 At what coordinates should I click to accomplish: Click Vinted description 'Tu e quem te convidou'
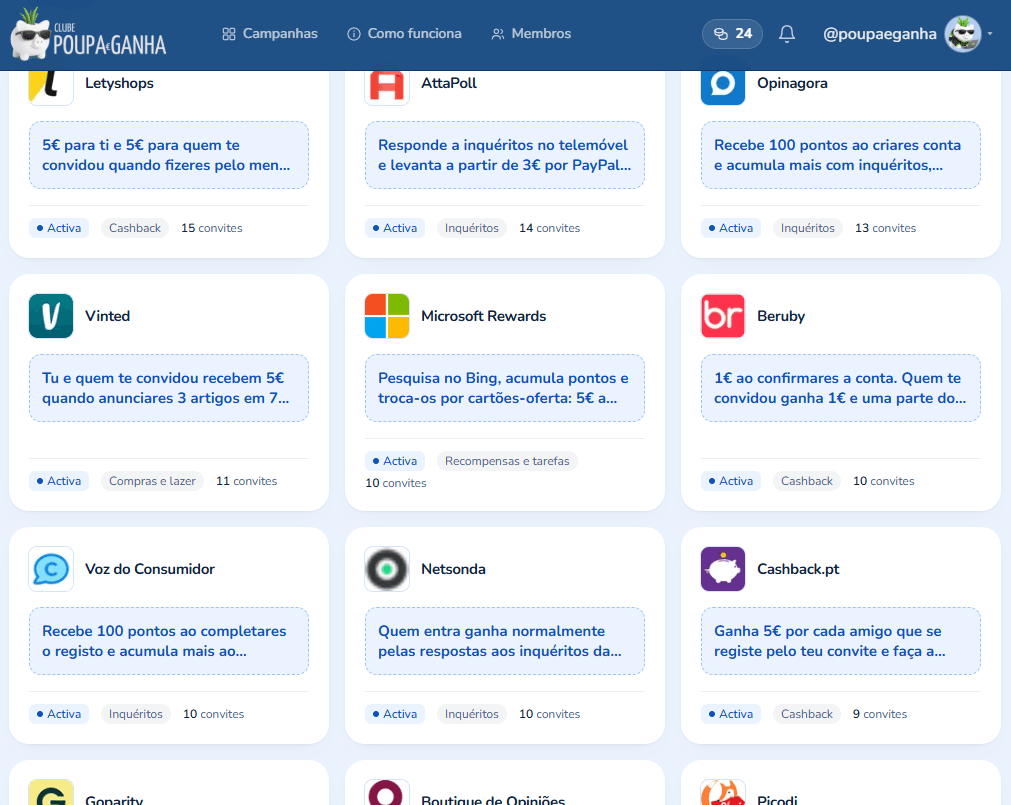[x=169, y=388]
